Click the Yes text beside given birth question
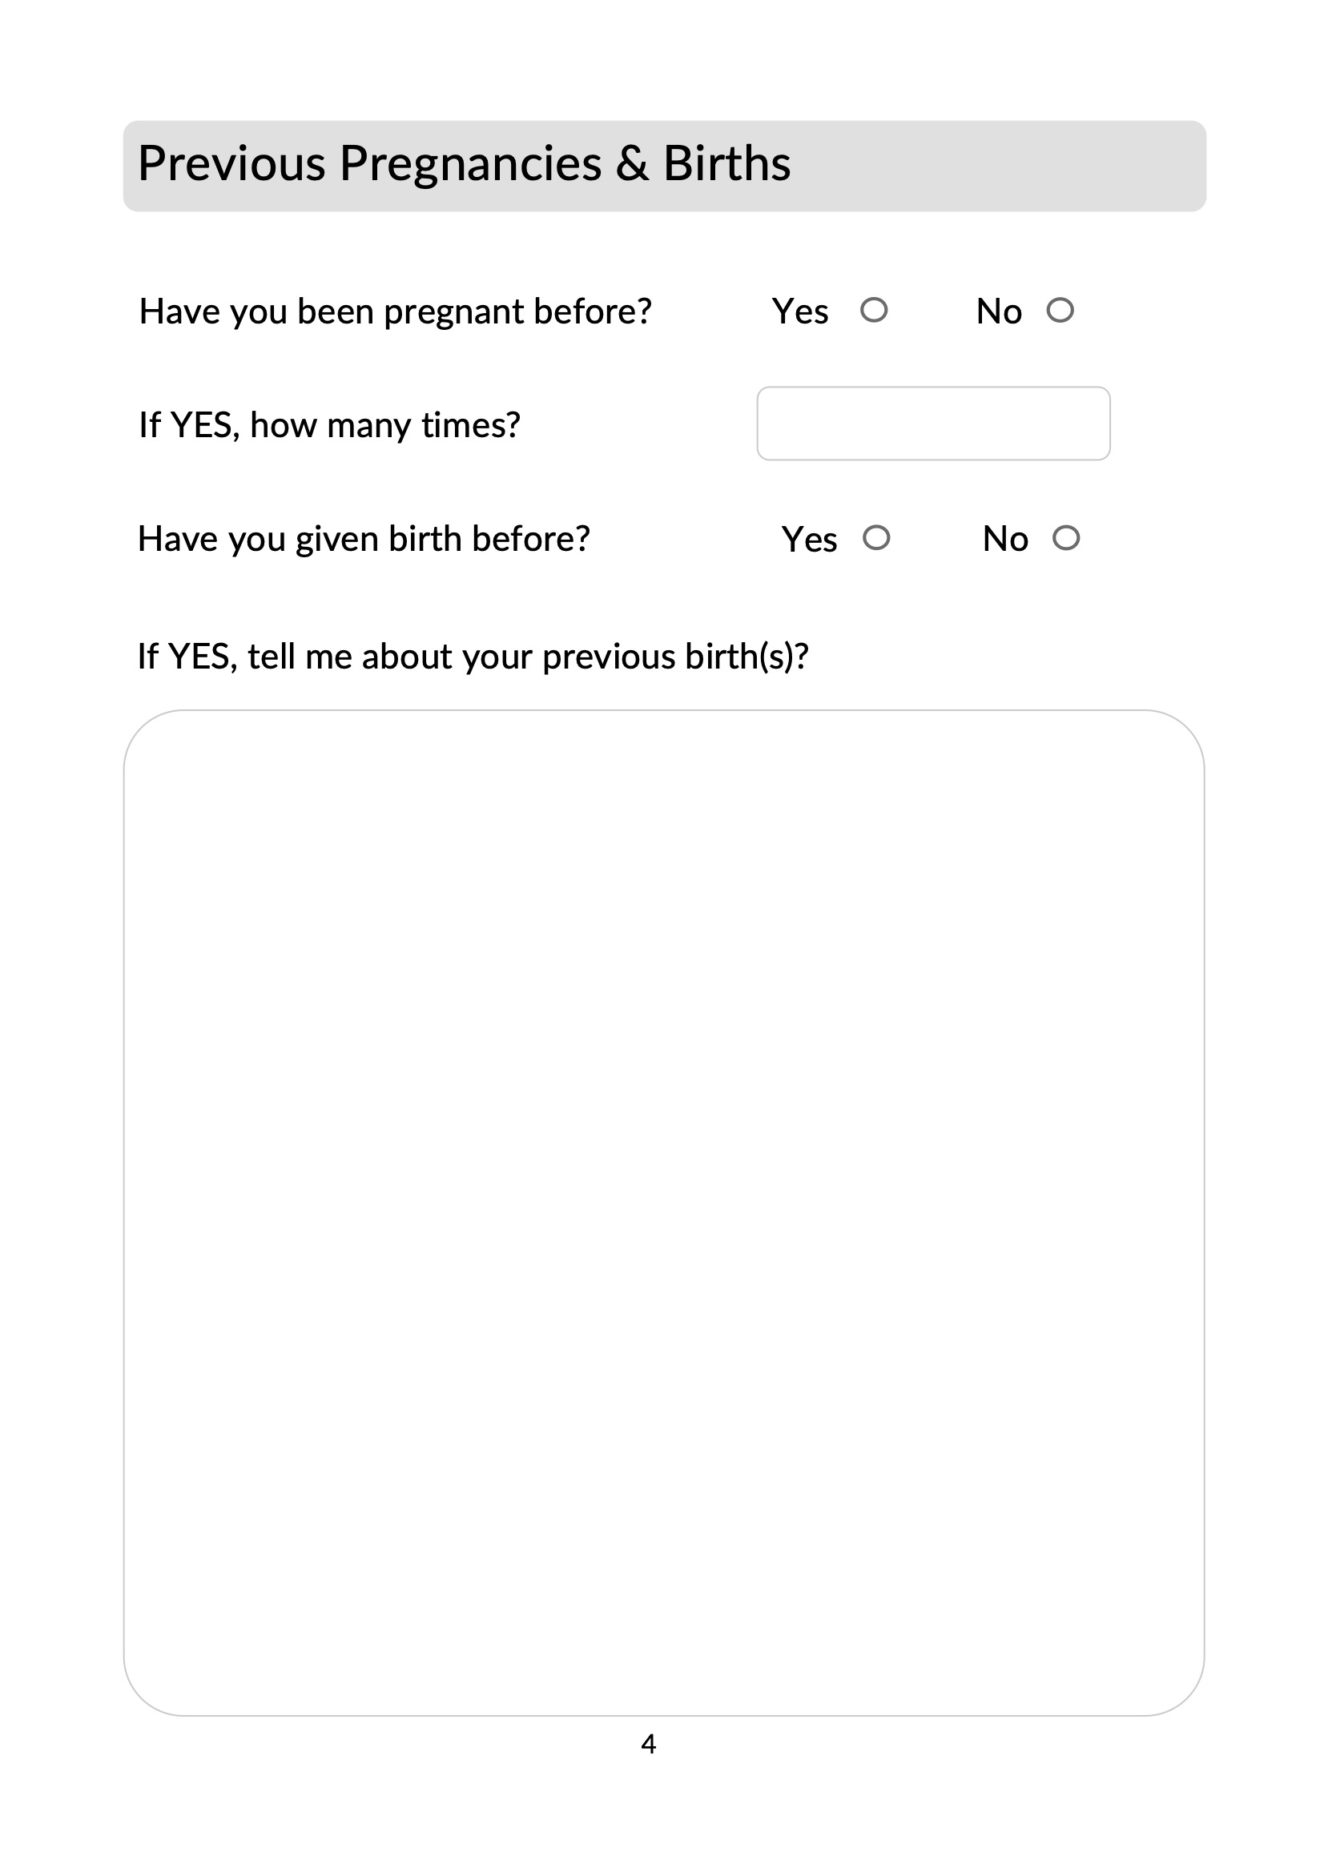The height and width of the screenshot is (1872, 1324). click(x=809, y=540)
